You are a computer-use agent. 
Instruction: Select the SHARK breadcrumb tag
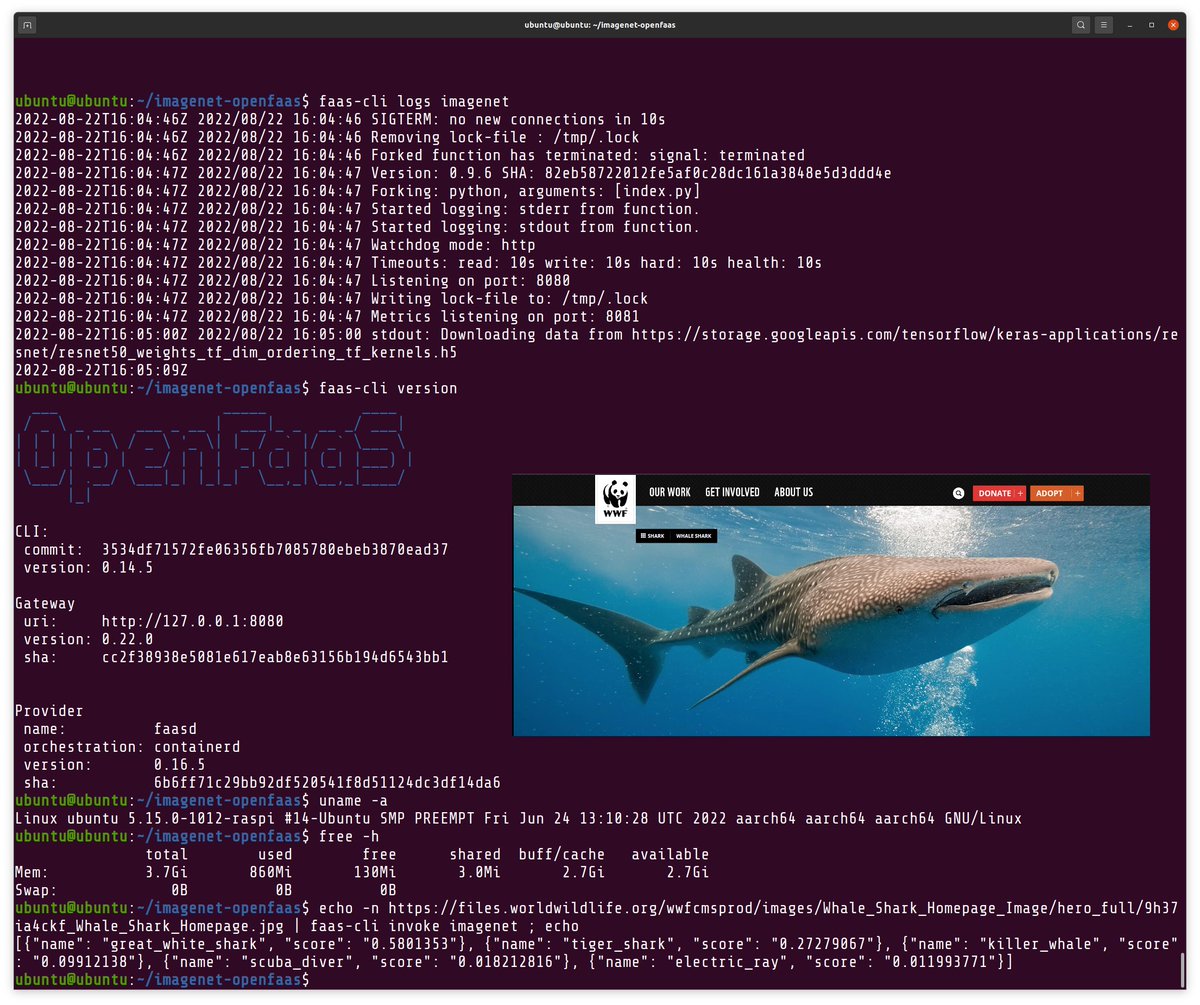point(654,536)
